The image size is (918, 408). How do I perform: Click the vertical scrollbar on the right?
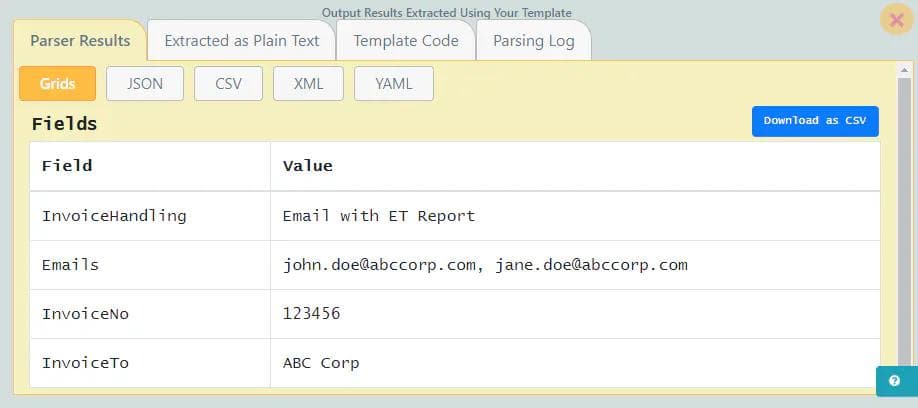(x=904, y=200)
